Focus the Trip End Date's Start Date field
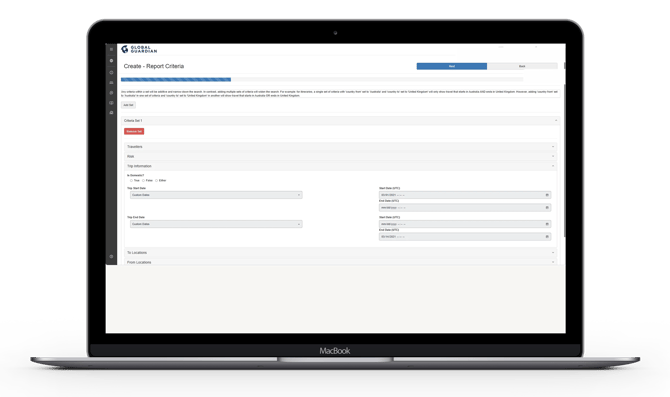The image size is (670, 397). 464,224
